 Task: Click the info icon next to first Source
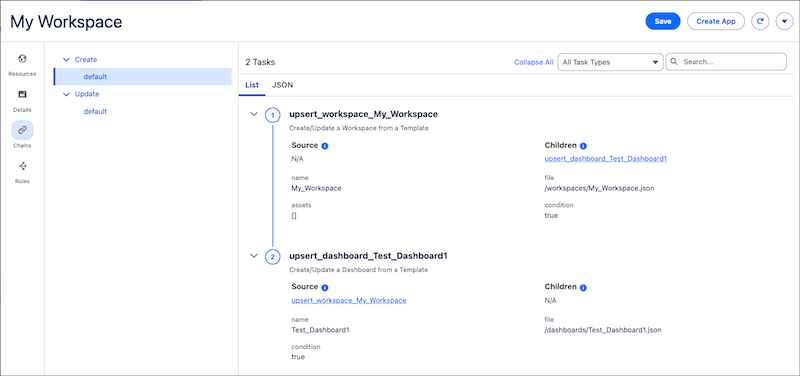click(x=324, y=146)
